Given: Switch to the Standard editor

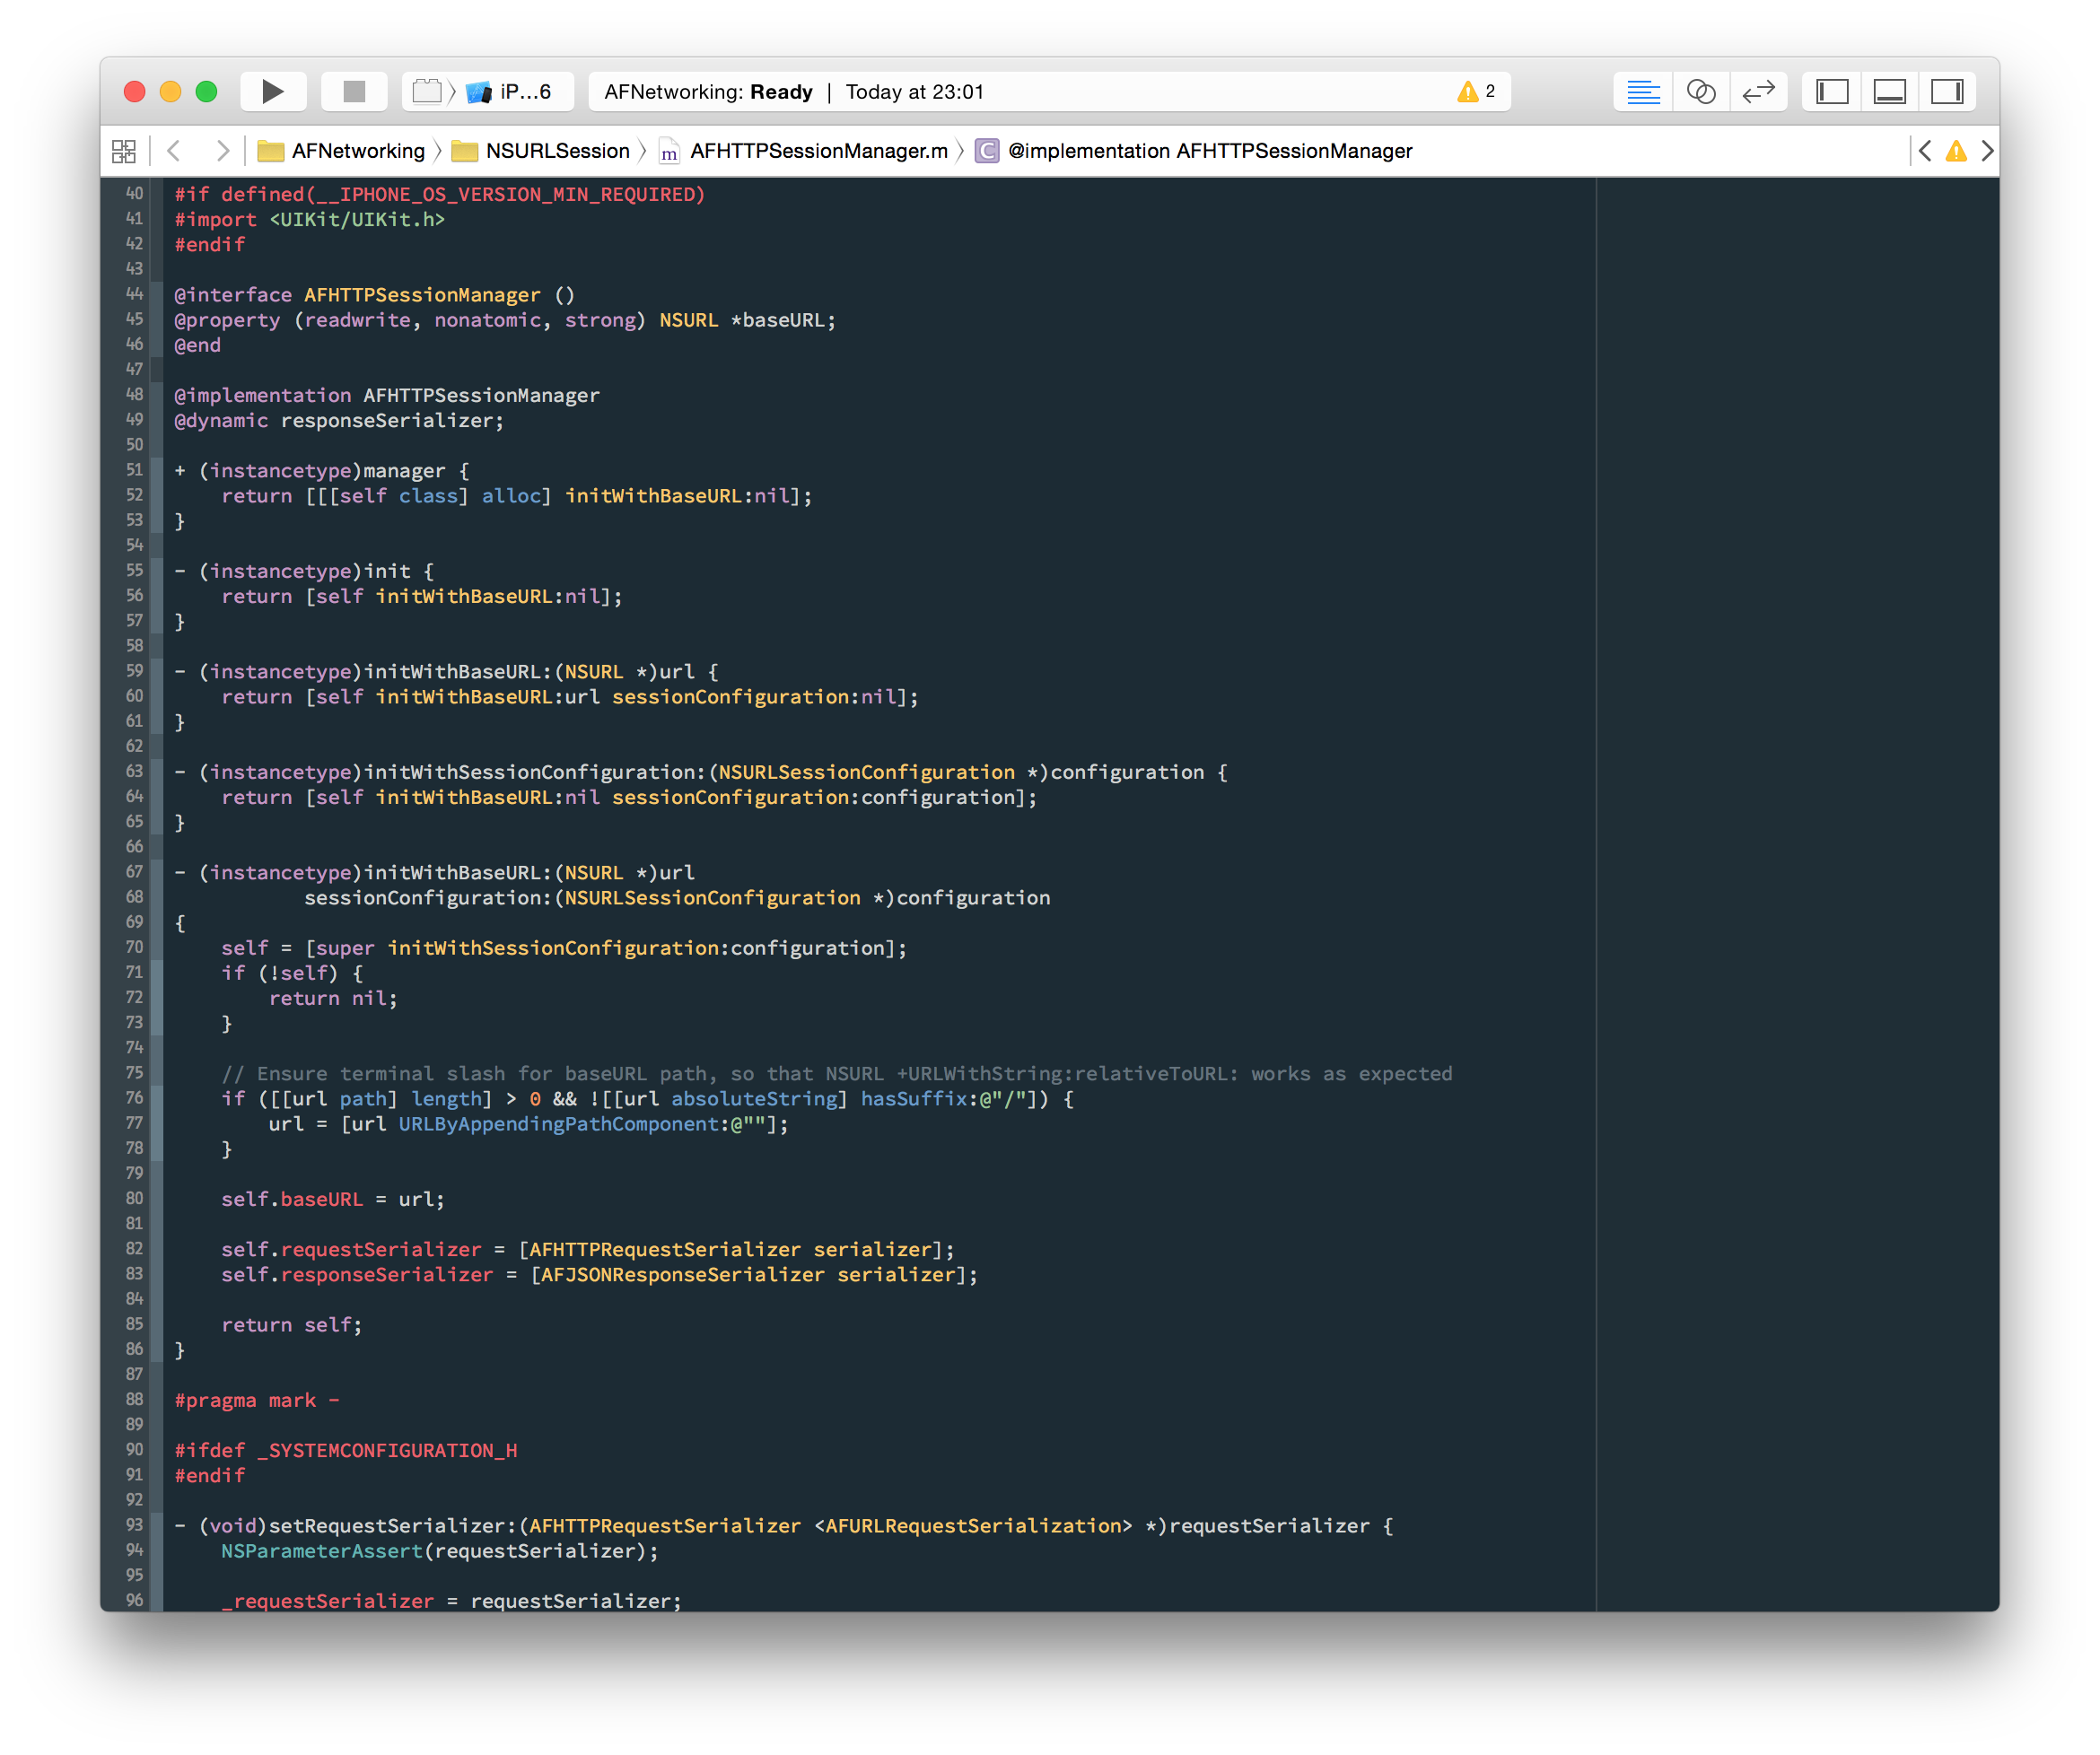Looking at the screenshot, I should click(x=1643, y=92).
